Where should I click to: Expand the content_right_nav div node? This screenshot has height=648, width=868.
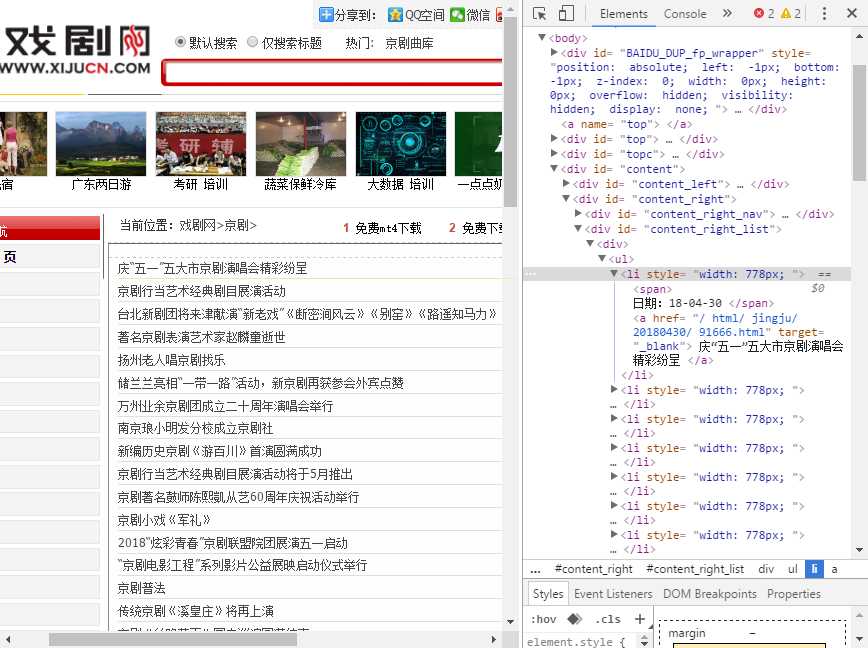pyautogui.click(x=578, y=212)
